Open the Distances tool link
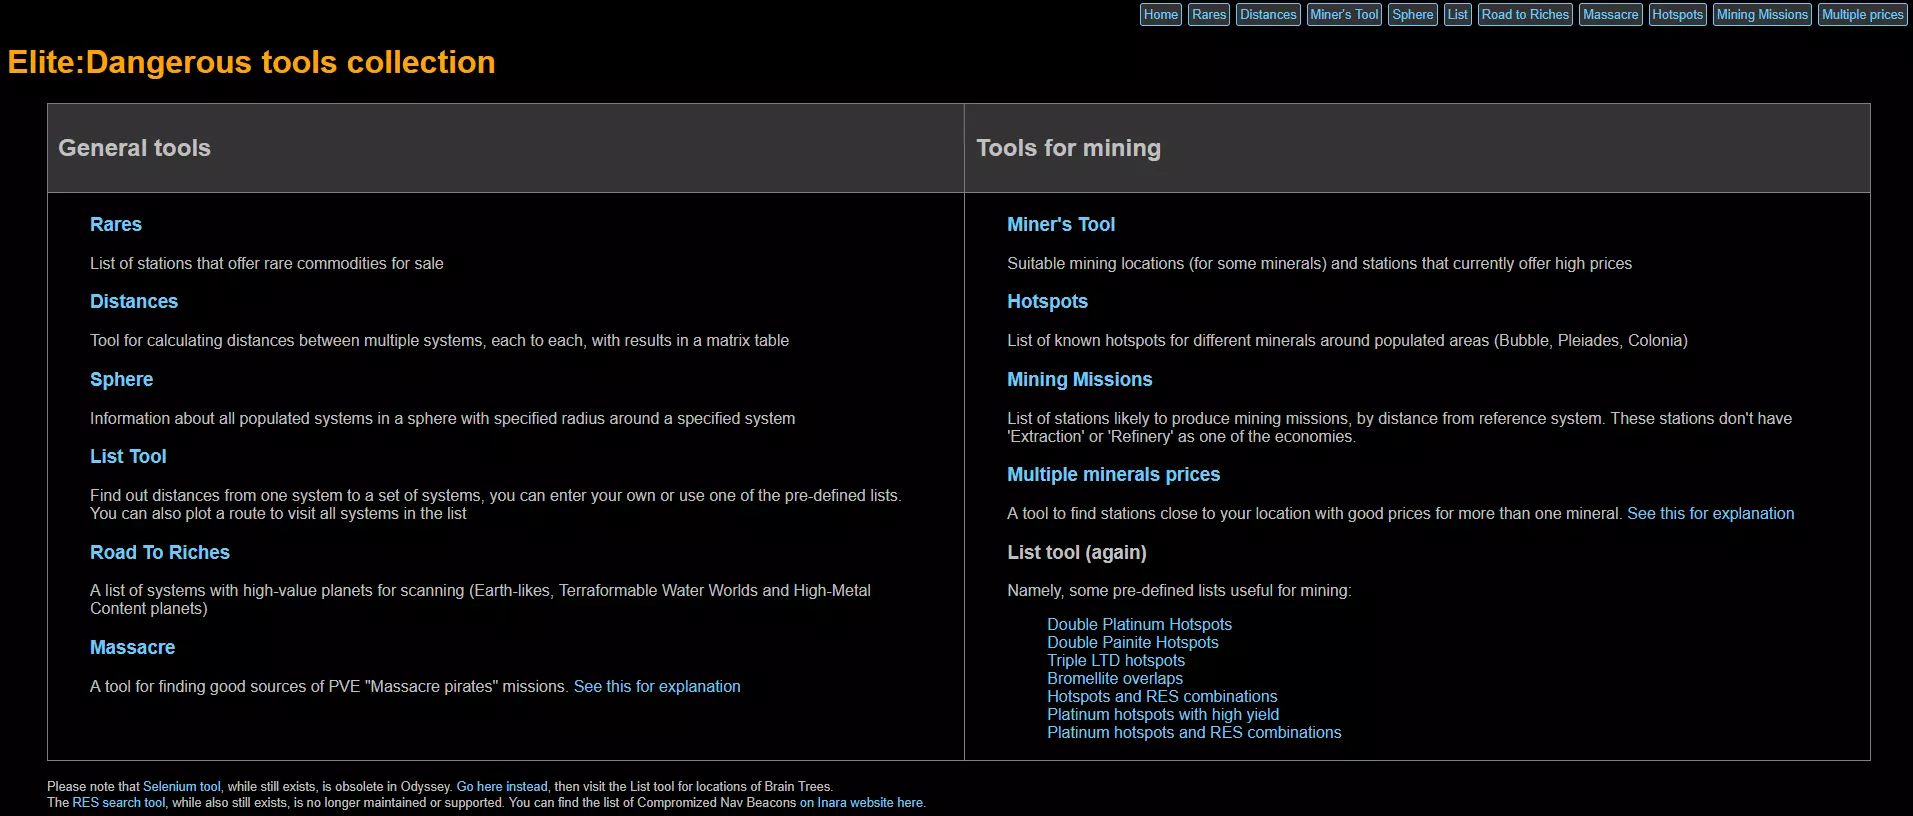Screen dimensions: 1913x816 (x=134, y=301)
